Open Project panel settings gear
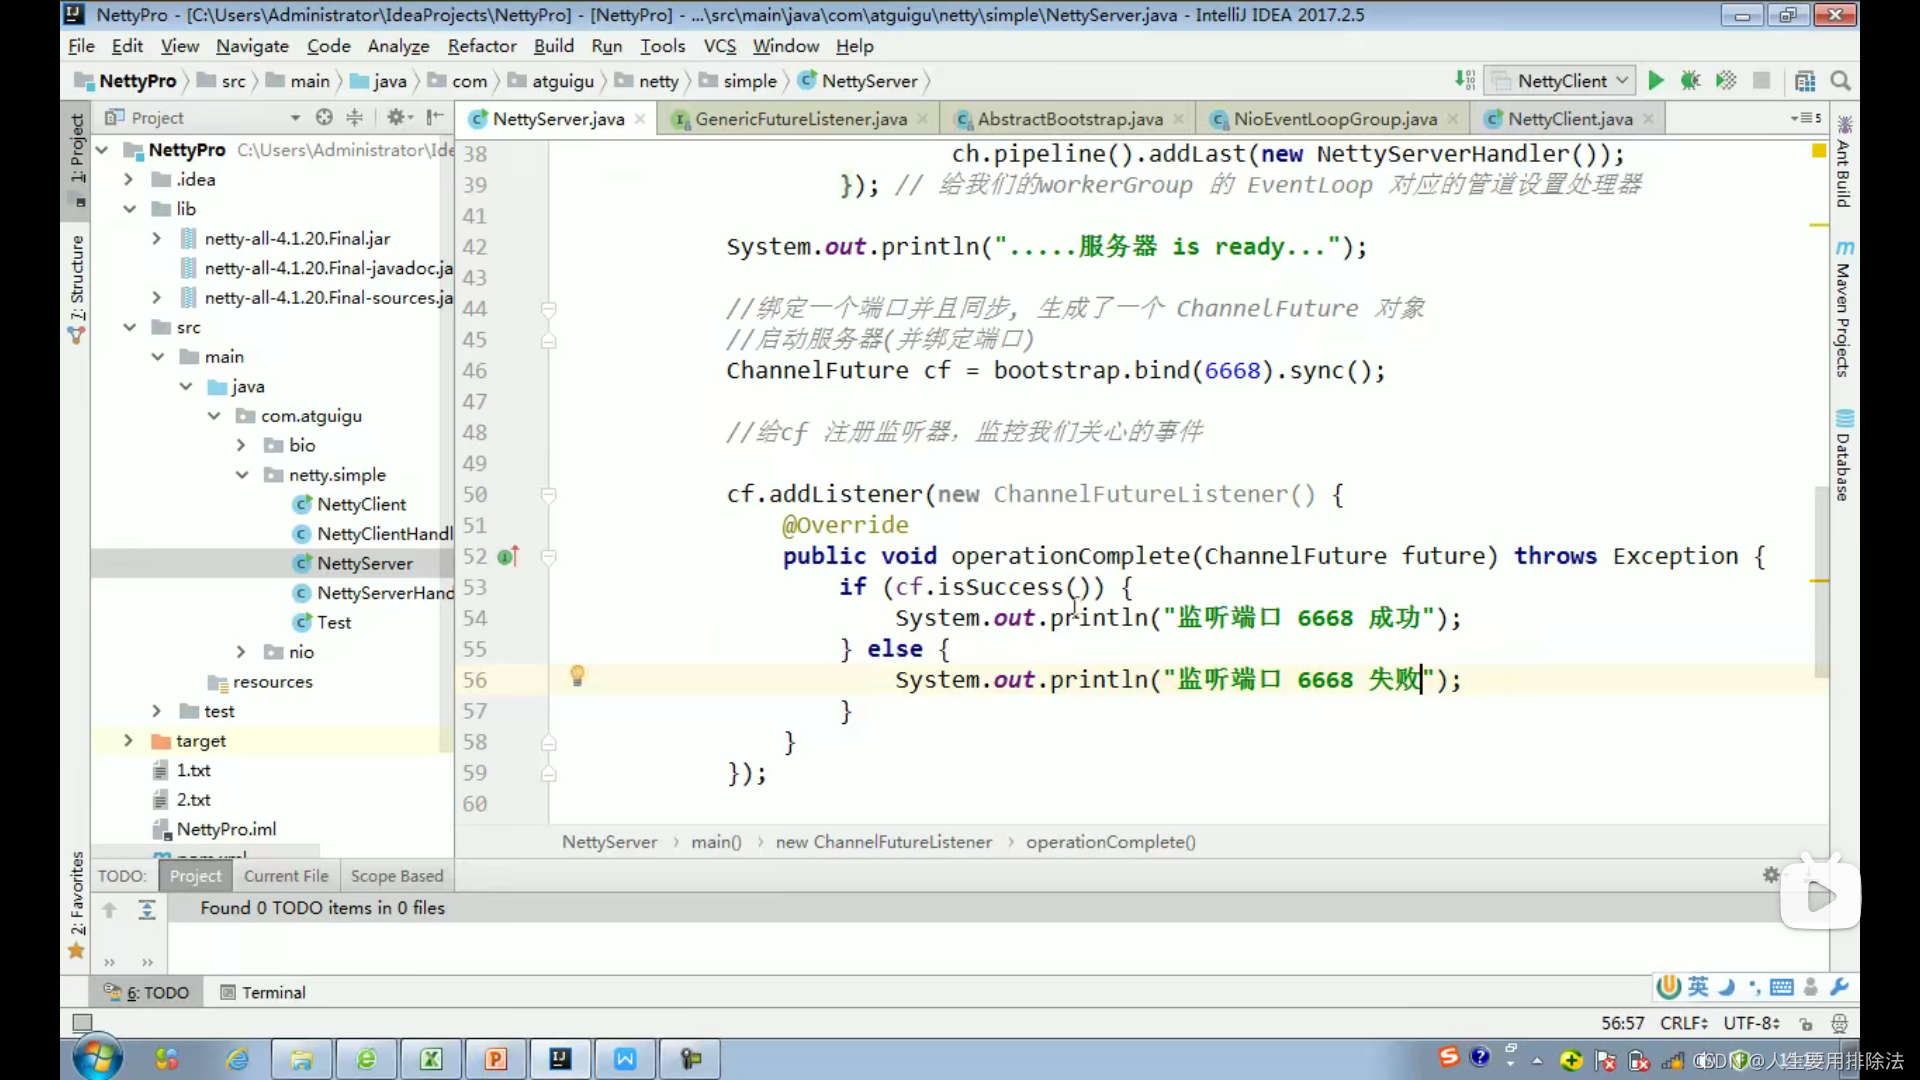The height and width of the screenshot is (1080, 1920). click(397, 118)
